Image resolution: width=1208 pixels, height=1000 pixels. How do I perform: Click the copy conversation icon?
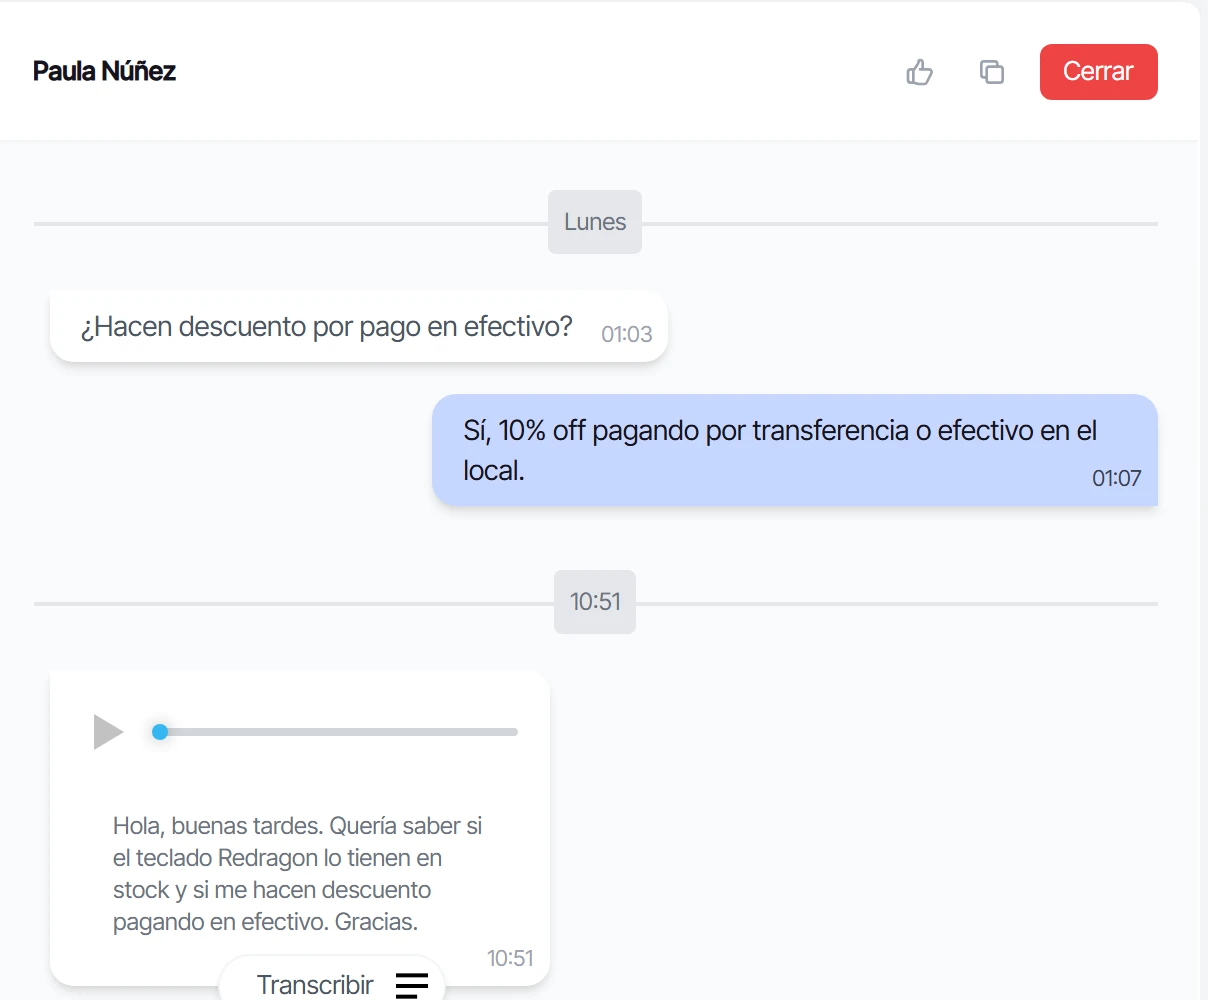click(x=991, y=72)
